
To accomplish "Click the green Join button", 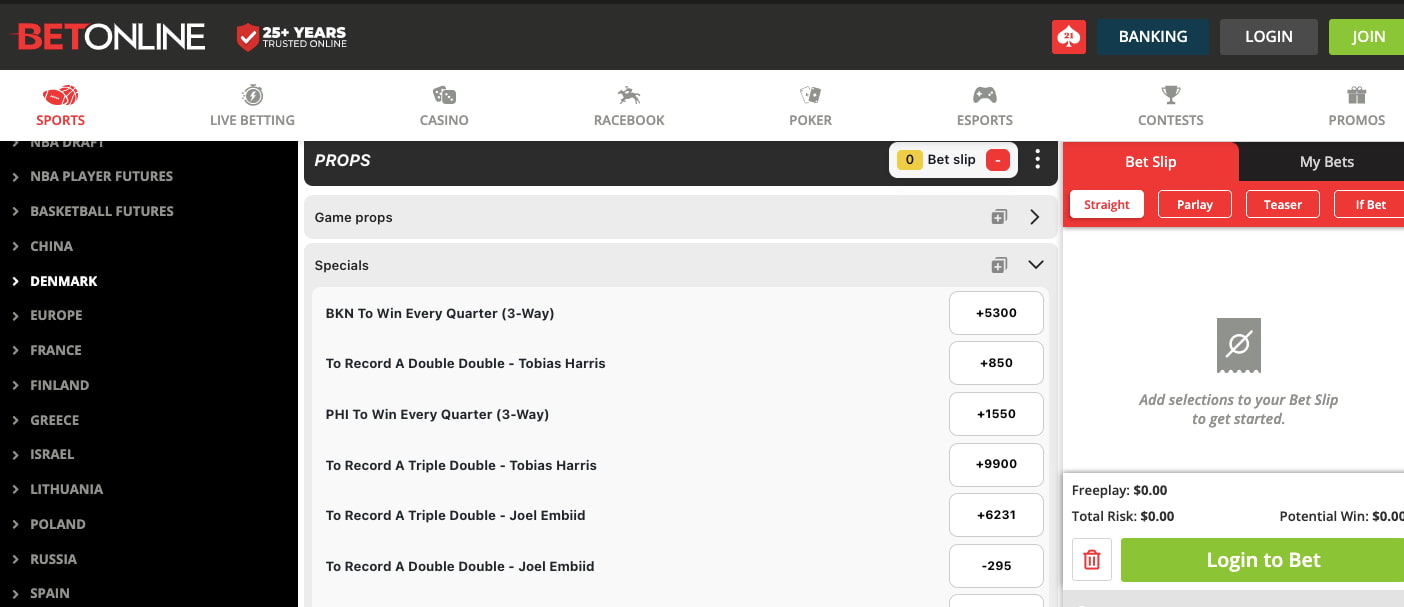I will pyautogui.click(x=1367, y=37).
